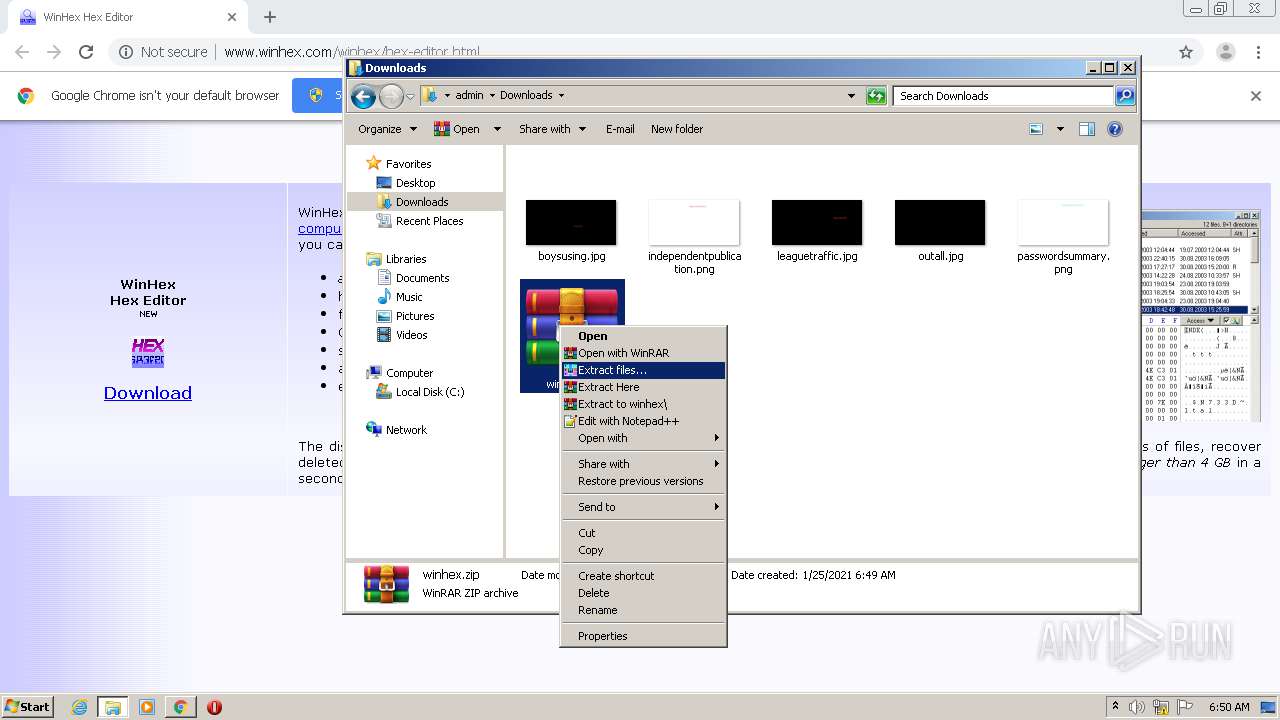Expand the Share with submenu in context menu

tap(643, 464)
